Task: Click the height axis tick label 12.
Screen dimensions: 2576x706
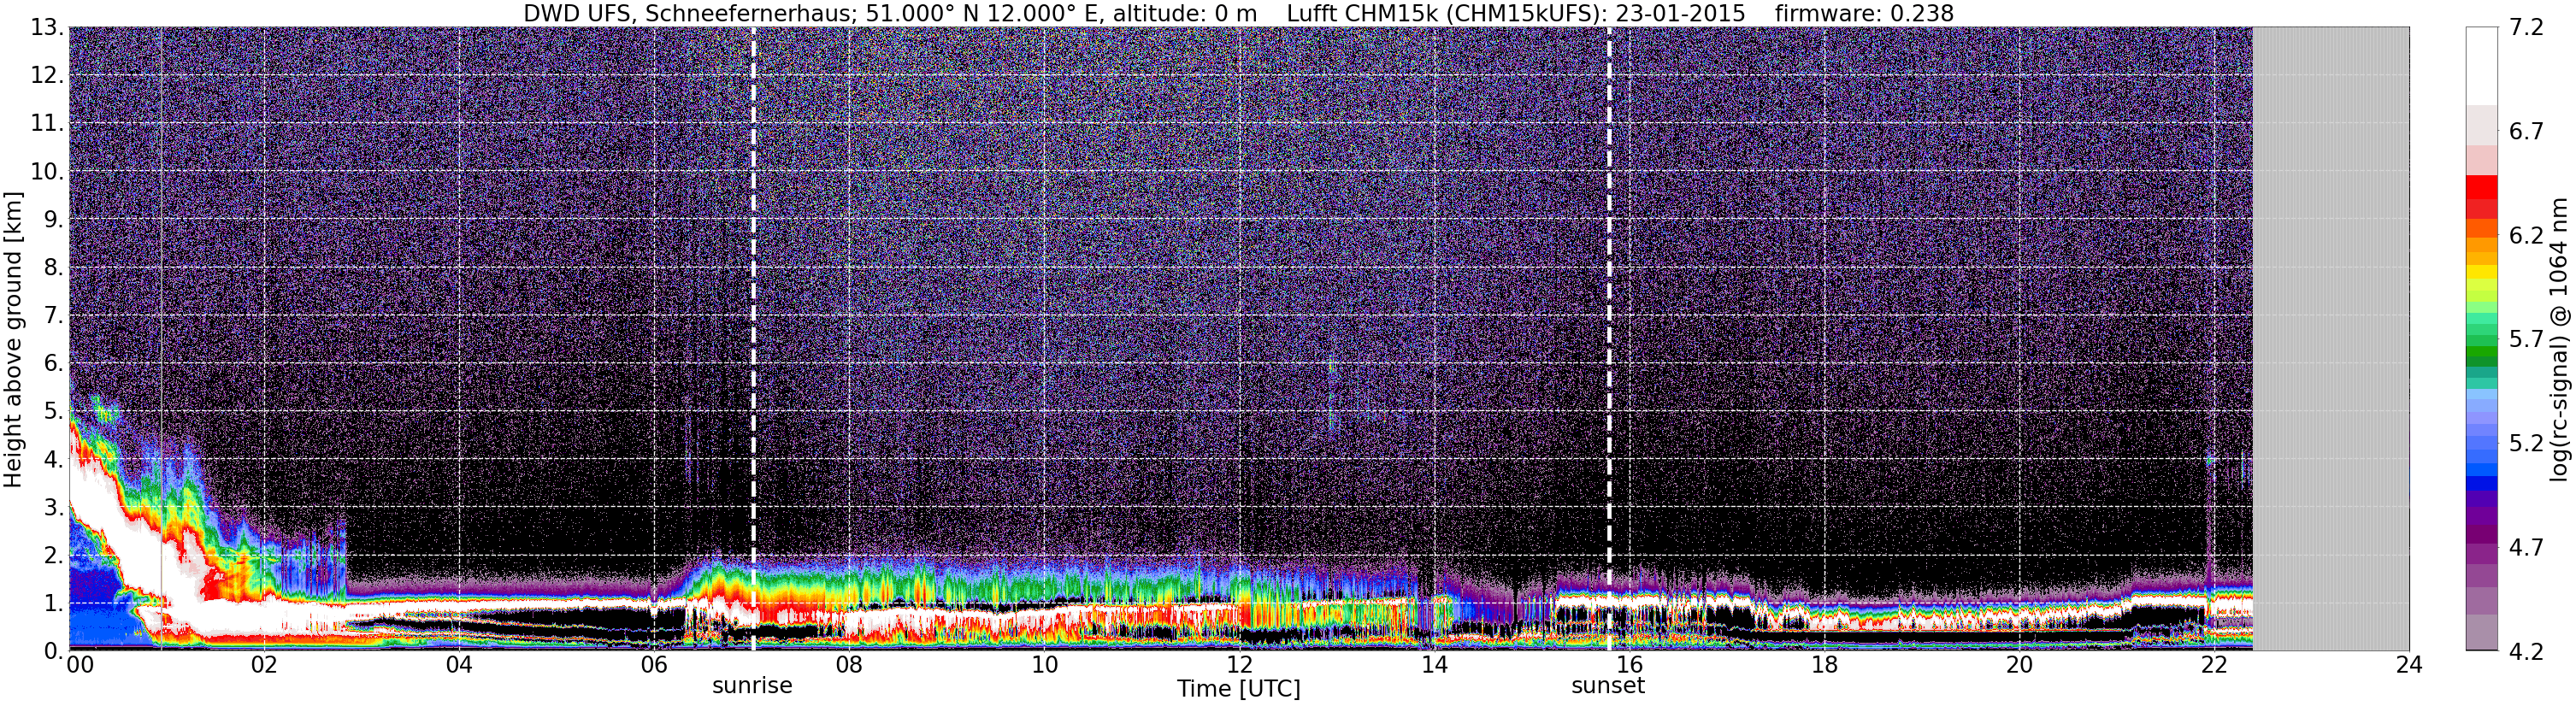Action: [x=47, y=76]
